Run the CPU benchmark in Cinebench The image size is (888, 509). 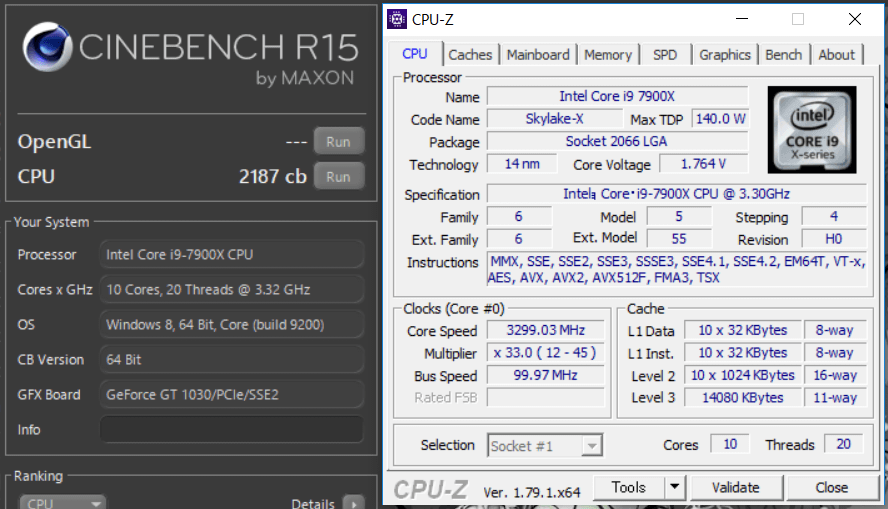338,177
